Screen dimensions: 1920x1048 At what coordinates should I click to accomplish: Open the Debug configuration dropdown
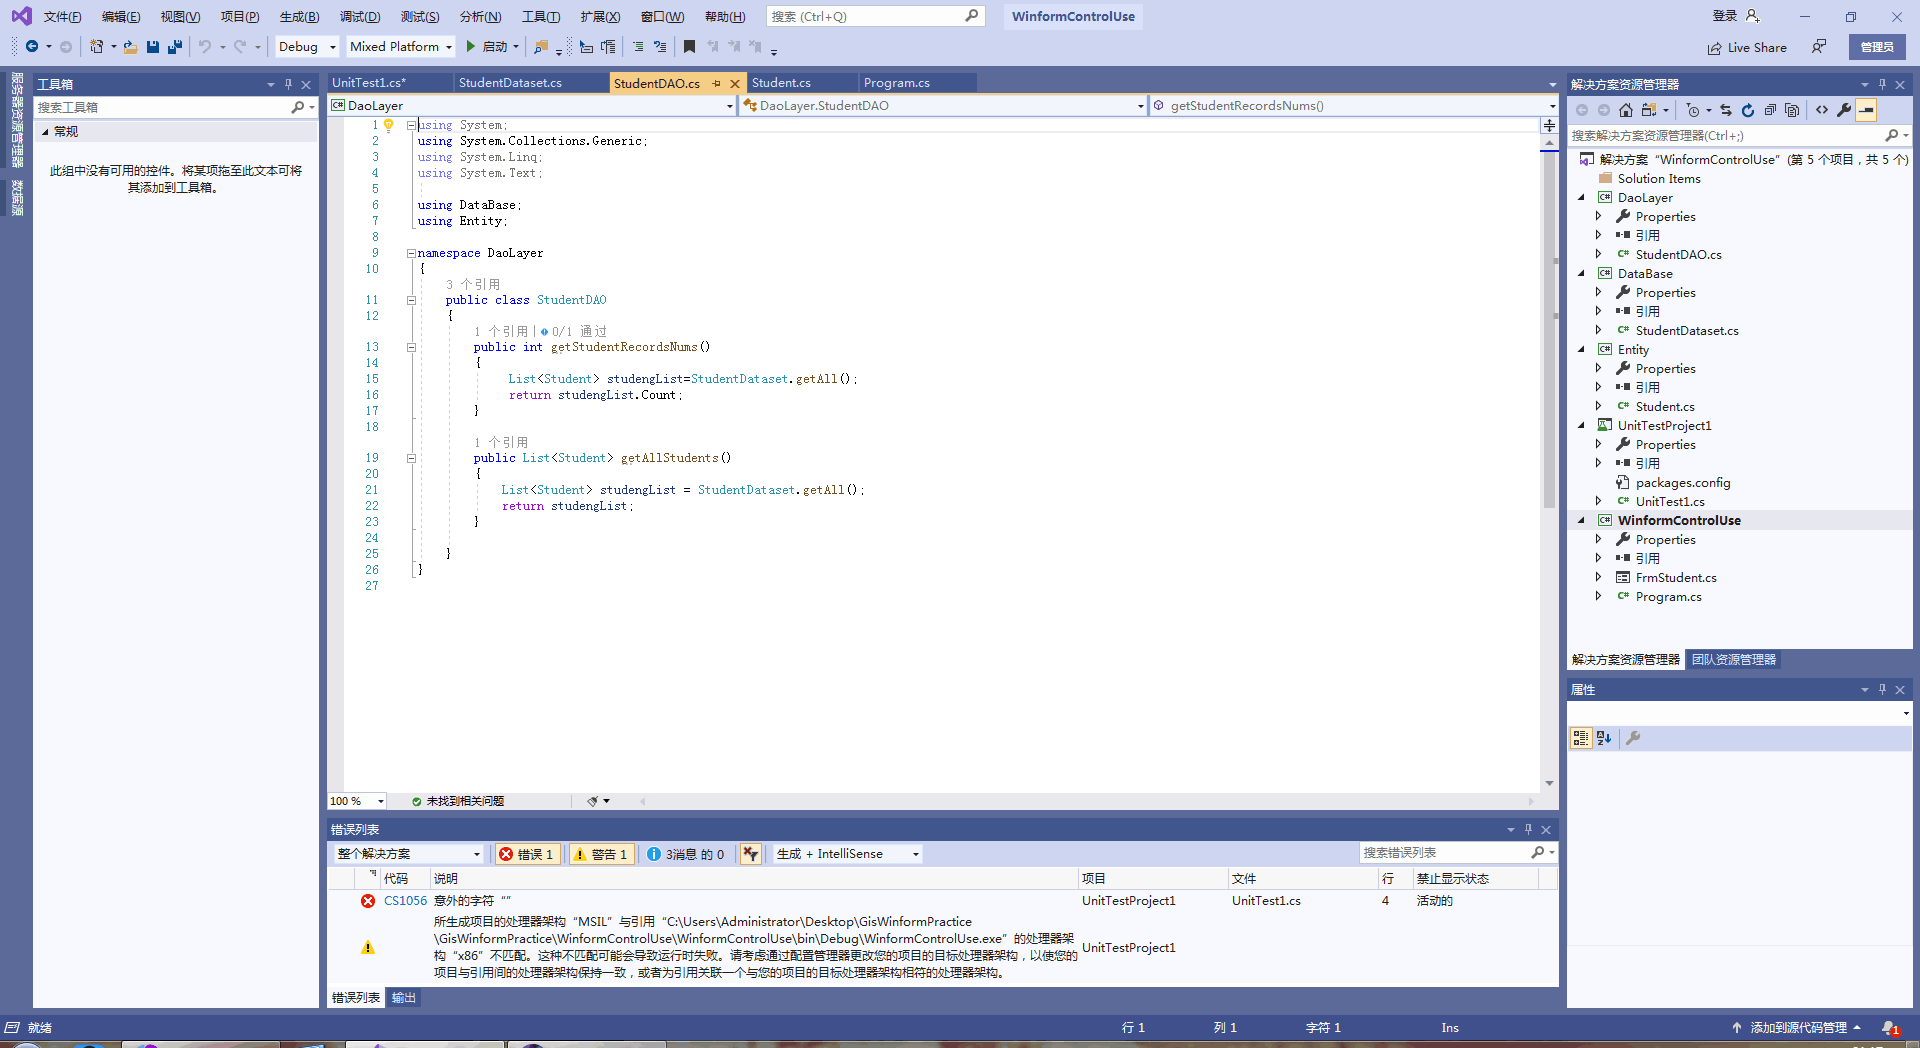(x=307, y=46)
